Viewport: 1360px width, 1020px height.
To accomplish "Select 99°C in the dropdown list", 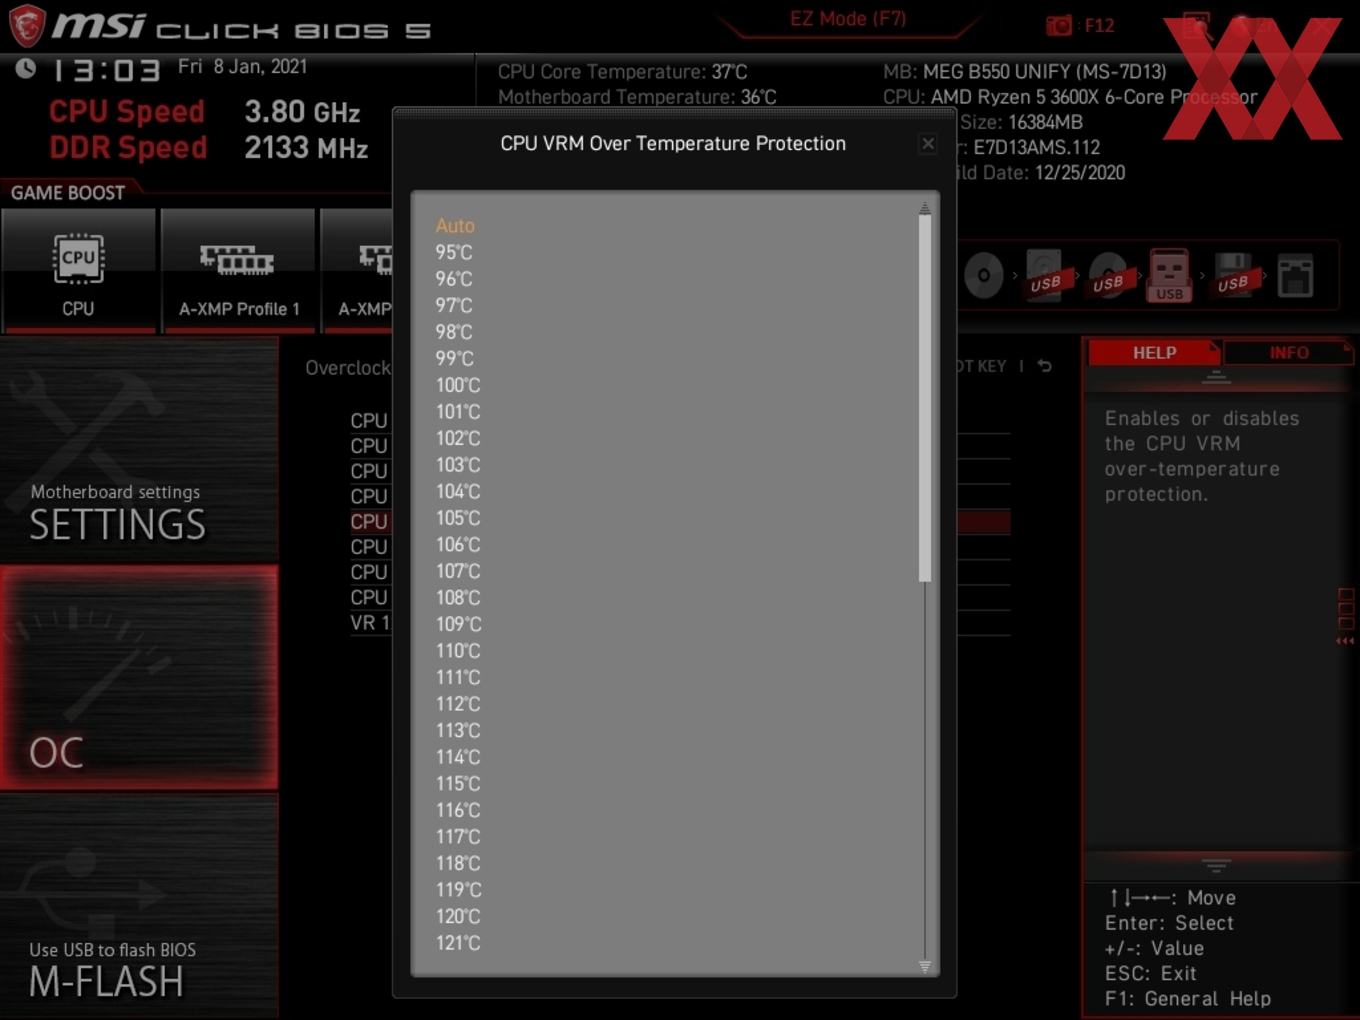I will (454, 358).
